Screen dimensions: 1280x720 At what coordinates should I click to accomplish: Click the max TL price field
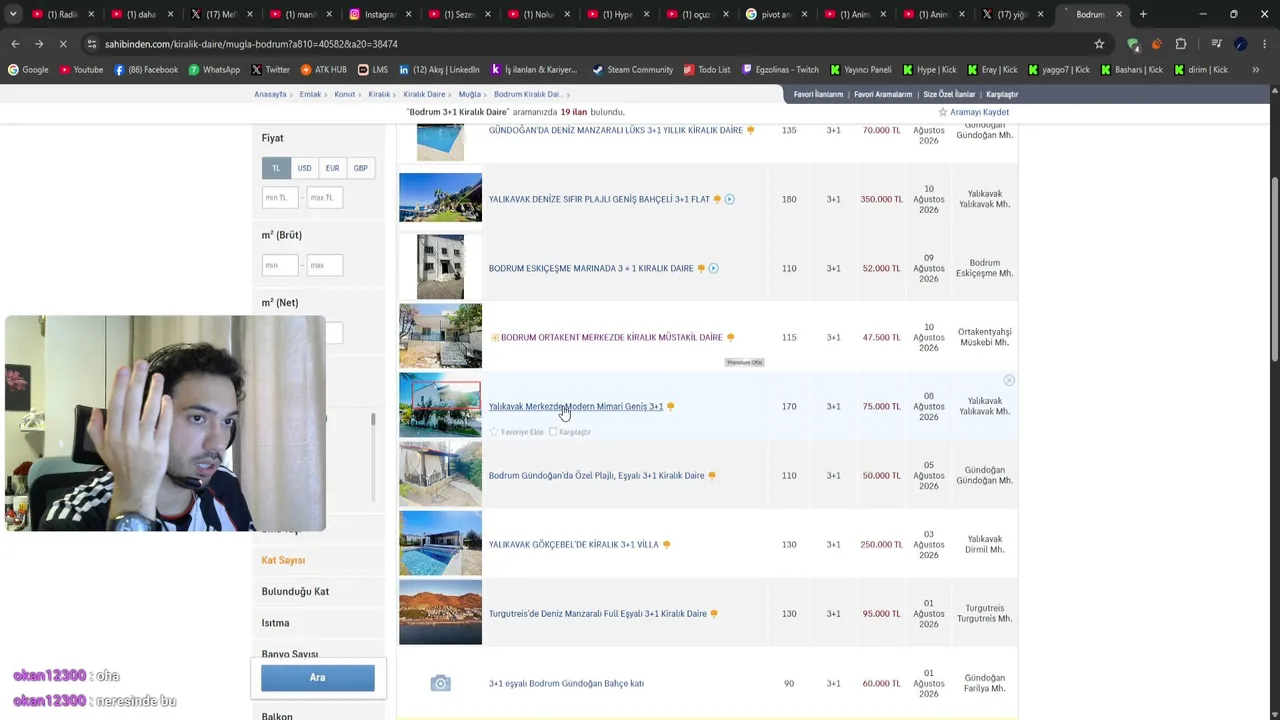click(x=325, y=198)
